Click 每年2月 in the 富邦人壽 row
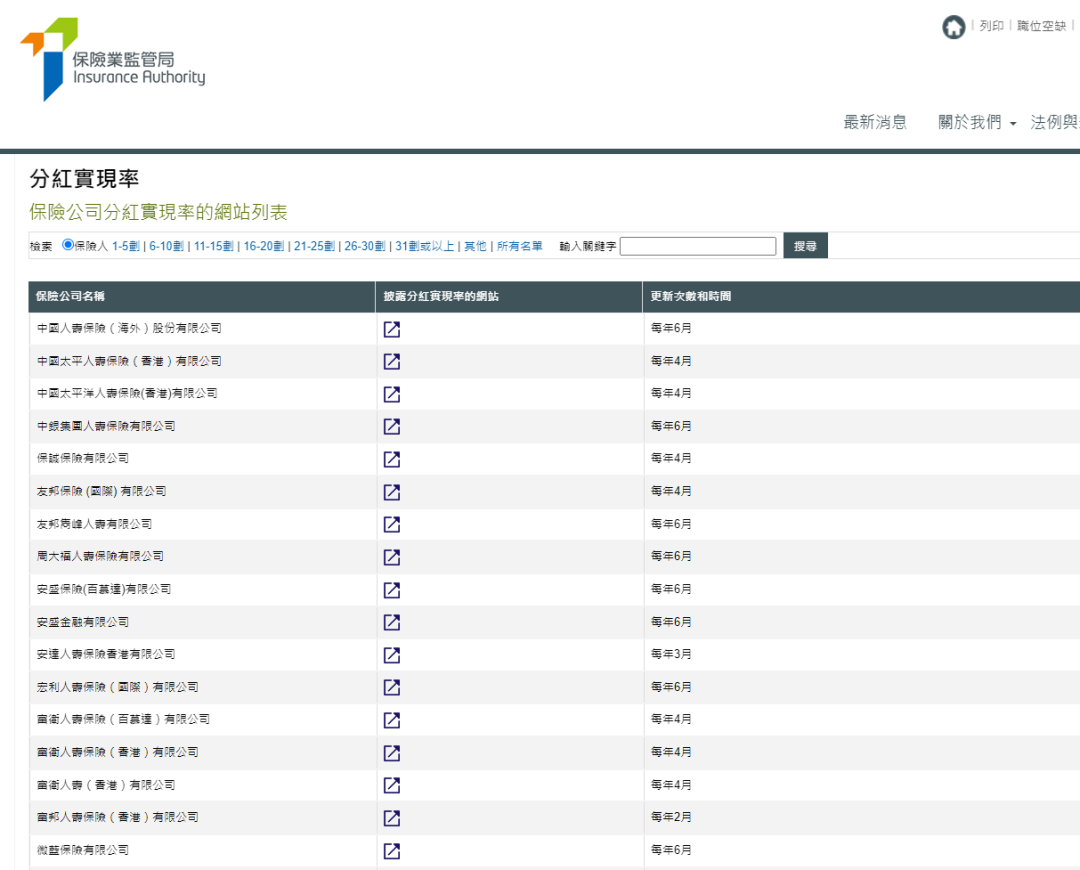1080x870 pixels. (x=671, y=817)
